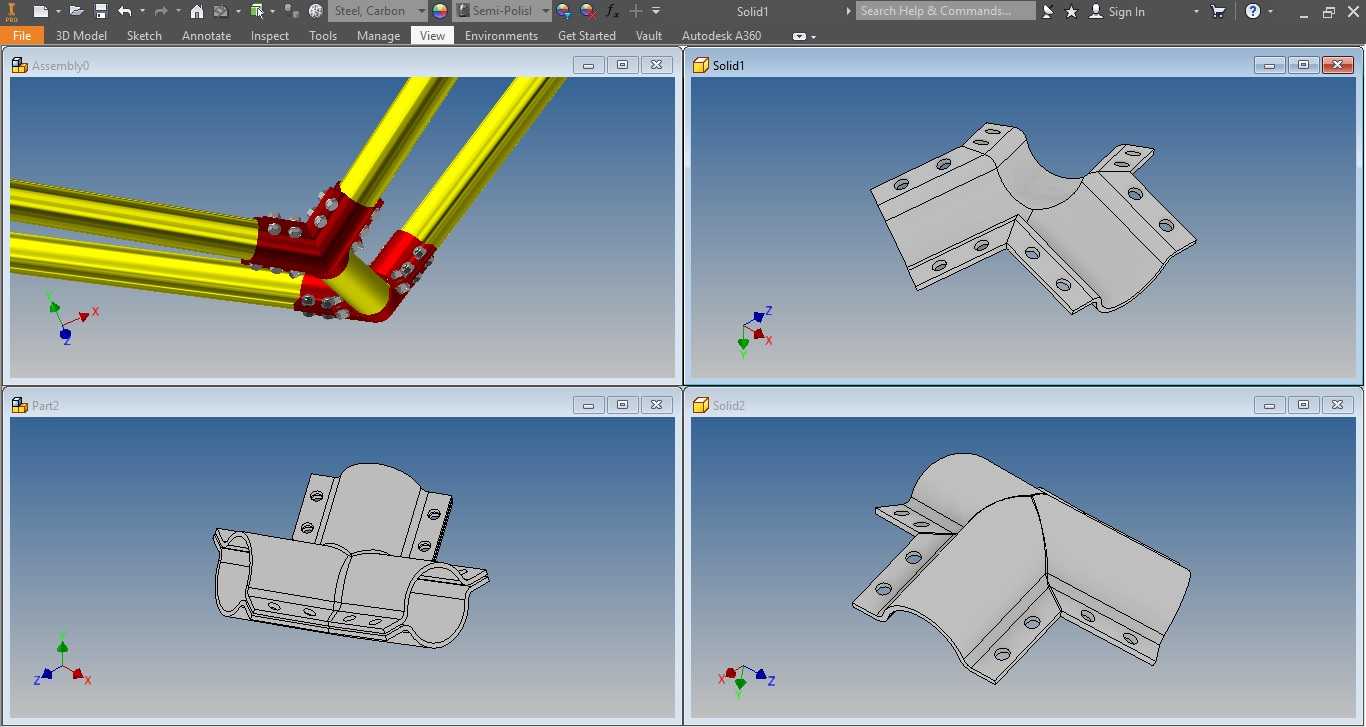Expand the Undo history dropdown arrow
Viewport: 1366px width, 727px height.
click(142, 11)
